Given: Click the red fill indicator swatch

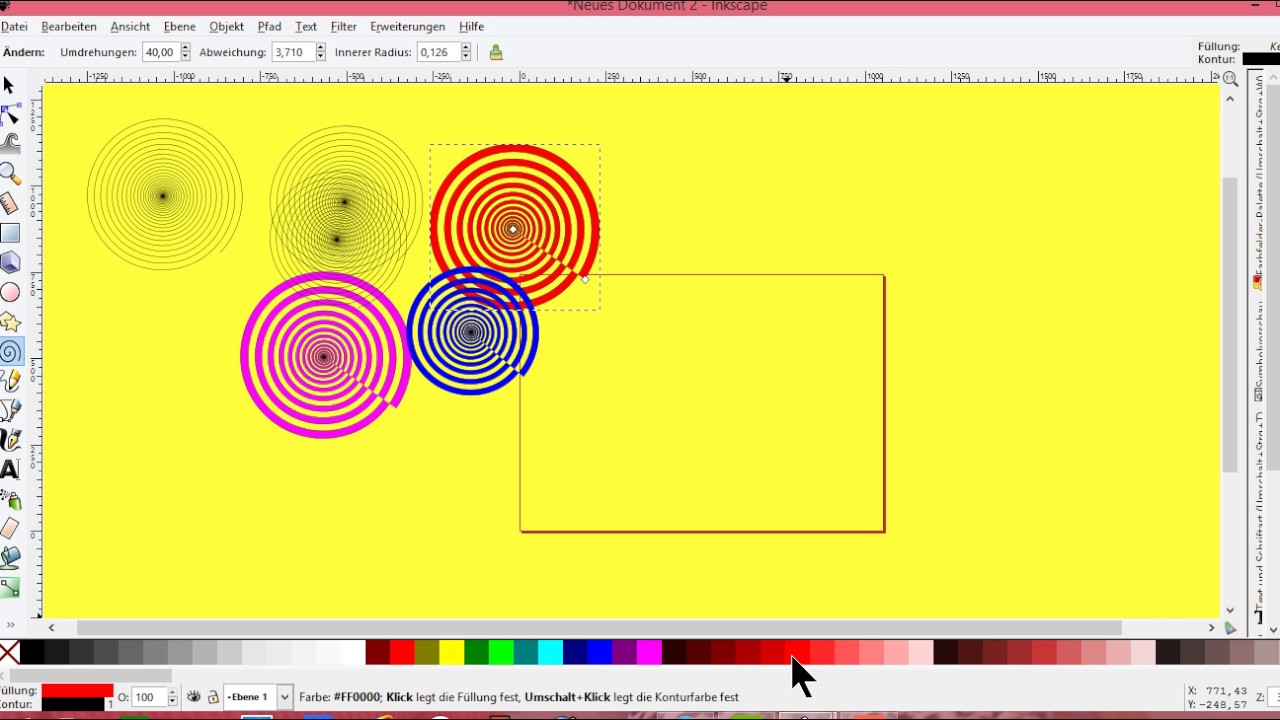Looking at the screenshot, I should pyautogui.click(x=77, y=691).
